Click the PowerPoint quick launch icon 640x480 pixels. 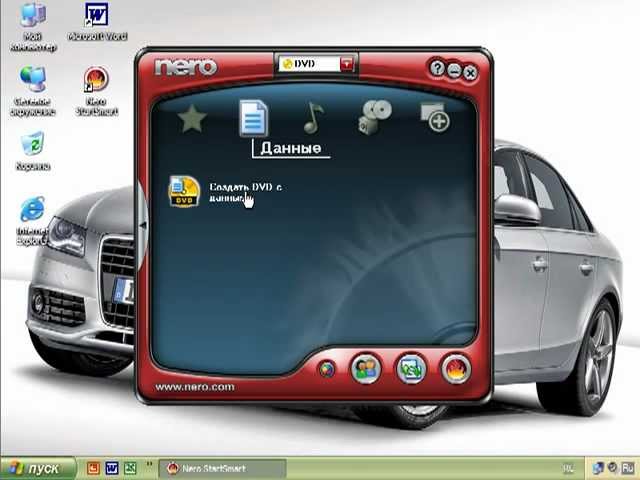pos(93,468)
